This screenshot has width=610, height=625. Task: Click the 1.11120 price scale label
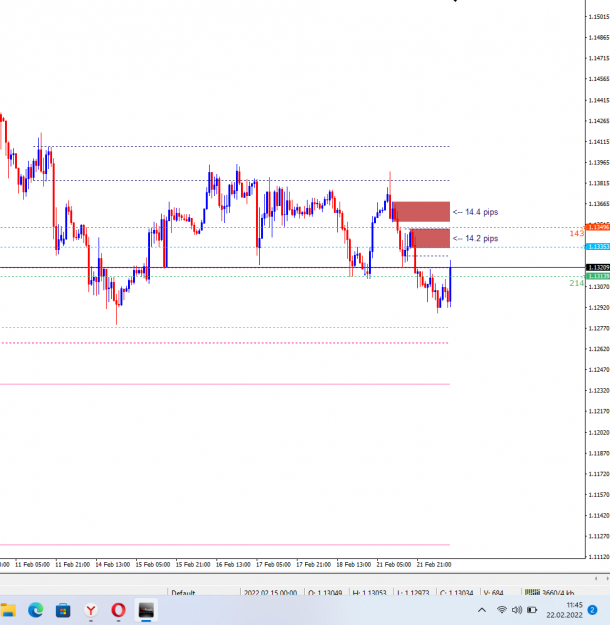599,557
